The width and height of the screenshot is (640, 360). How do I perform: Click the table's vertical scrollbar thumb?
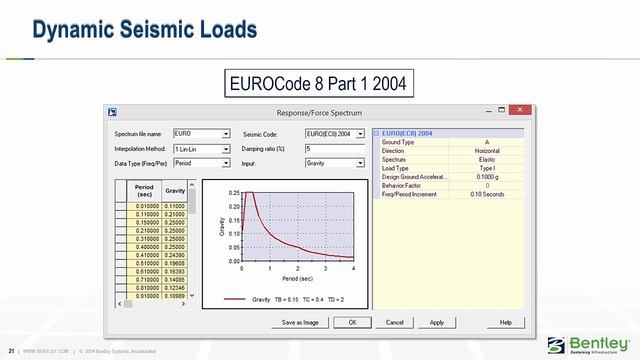point(192,202)
